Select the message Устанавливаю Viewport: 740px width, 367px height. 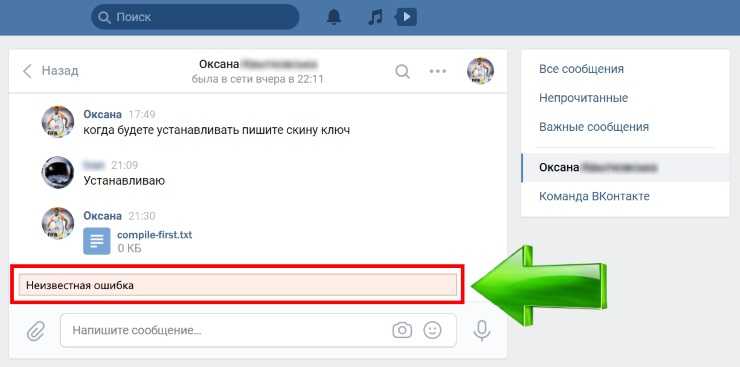tap(124, 181)
